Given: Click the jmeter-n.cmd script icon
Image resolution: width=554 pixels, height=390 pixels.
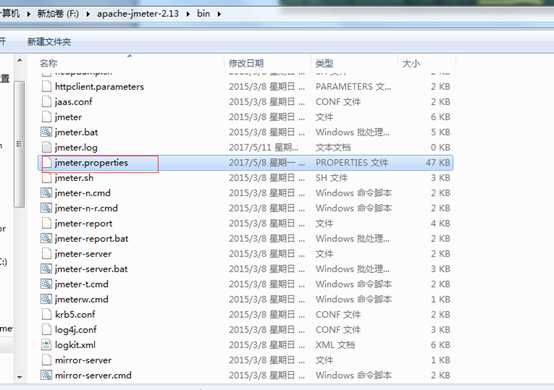Looking at the screenshot, I should coord(46,193).
